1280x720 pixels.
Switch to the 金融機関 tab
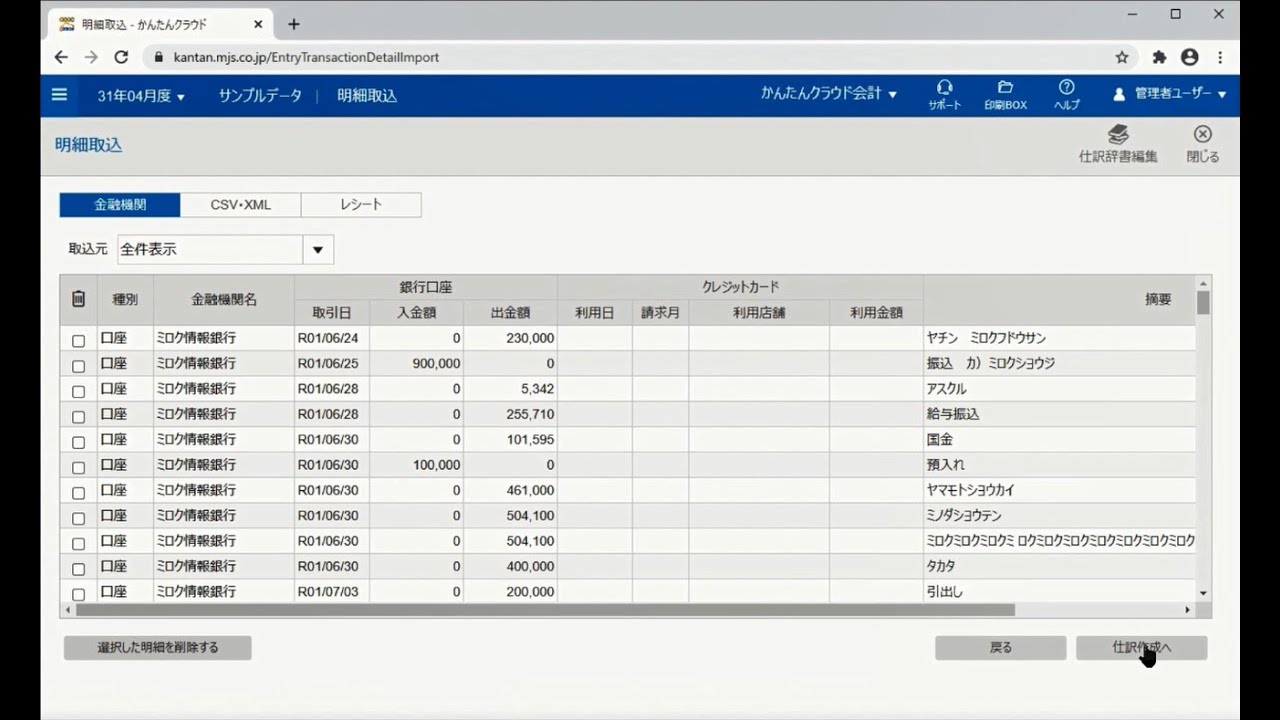click(120, 204)
